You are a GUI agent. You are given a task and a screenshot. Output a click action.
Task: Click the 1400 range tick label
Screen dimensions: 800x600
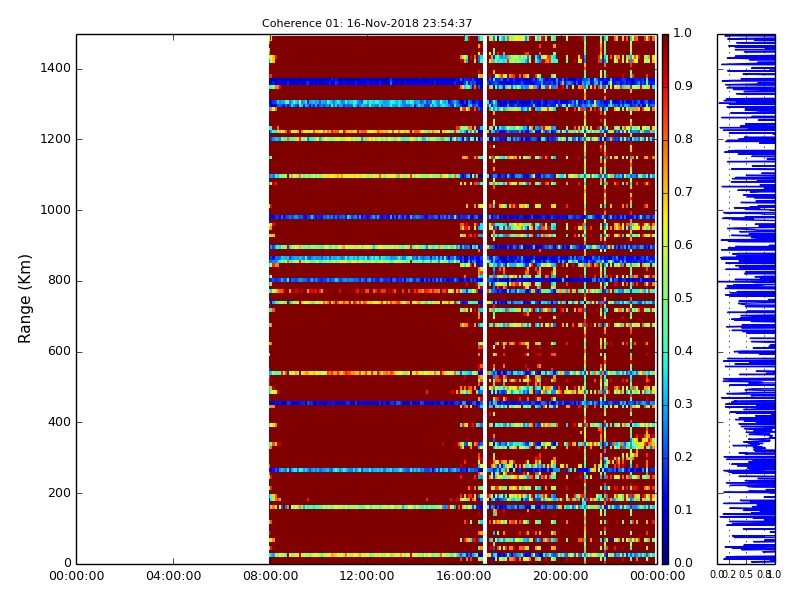pyautogui.click(x=56, y=68)
